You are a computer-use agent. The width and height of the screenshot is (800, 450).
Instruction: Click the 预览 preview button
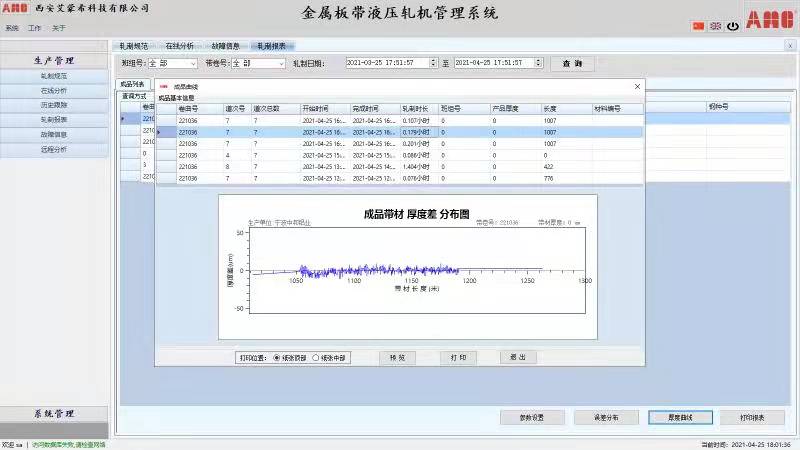[397, 357]
